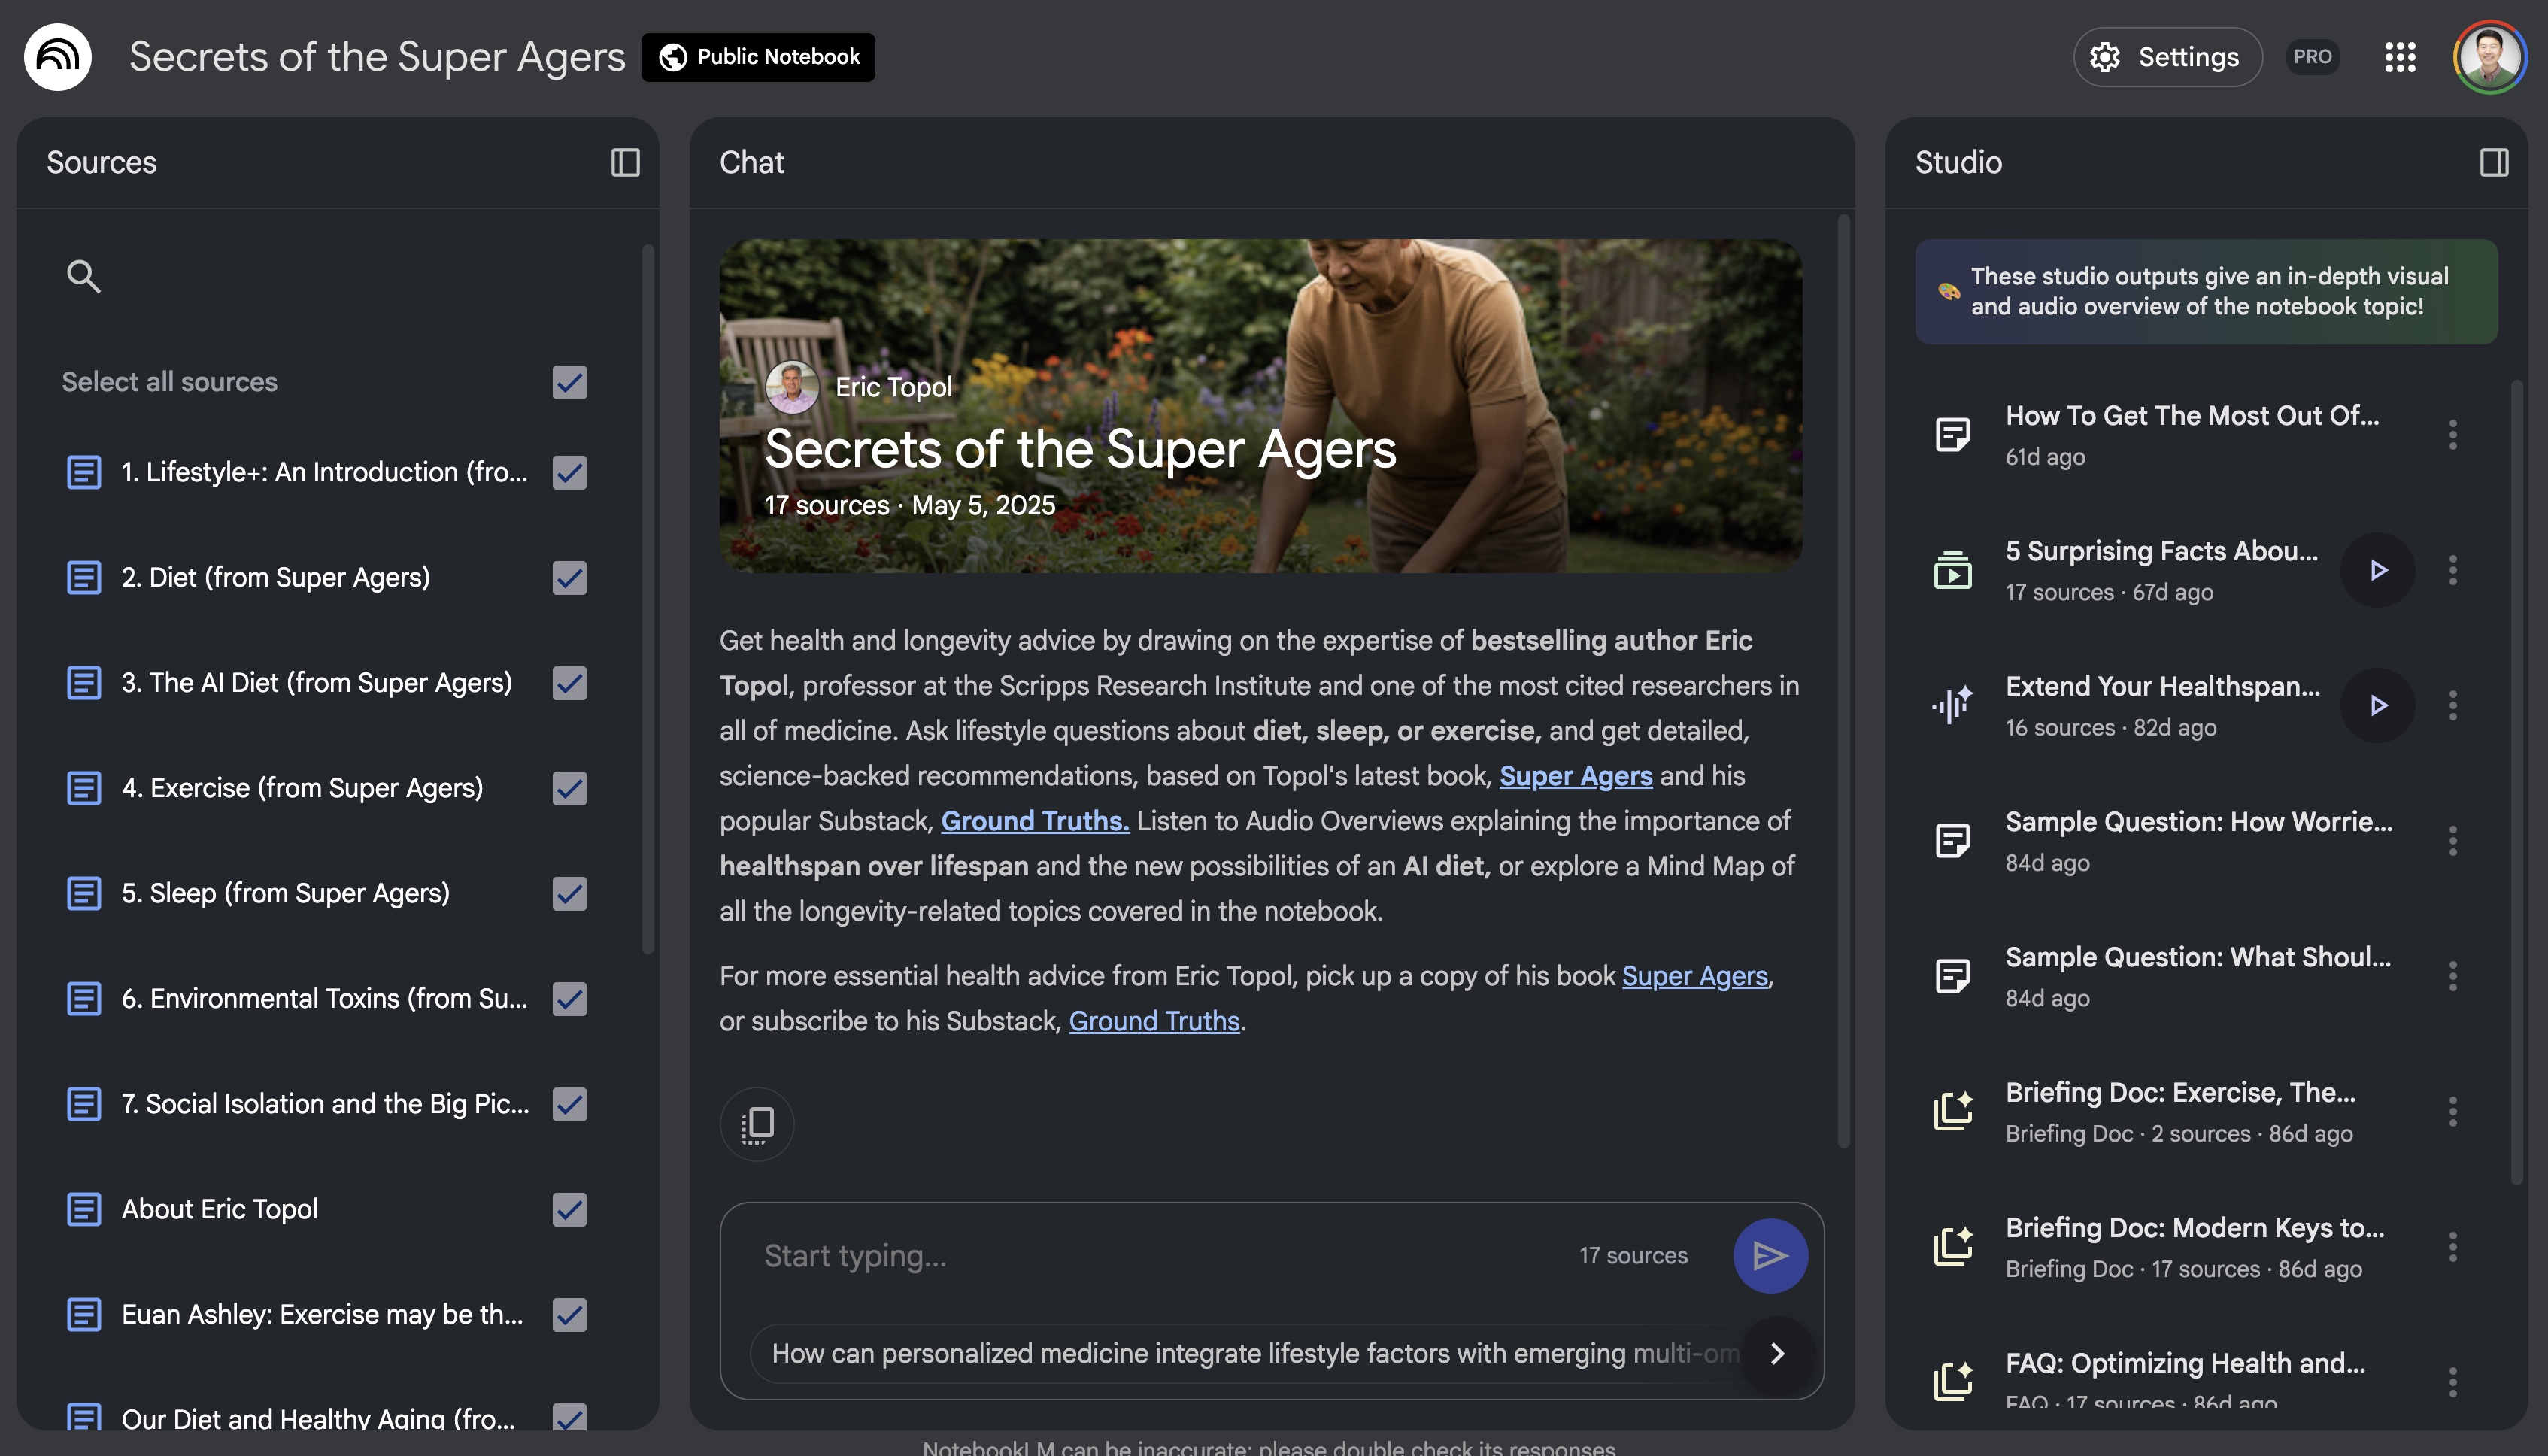Screen dimensions: 2548x1456
Task: Open the Settings button
Action: pos(2167,57)
